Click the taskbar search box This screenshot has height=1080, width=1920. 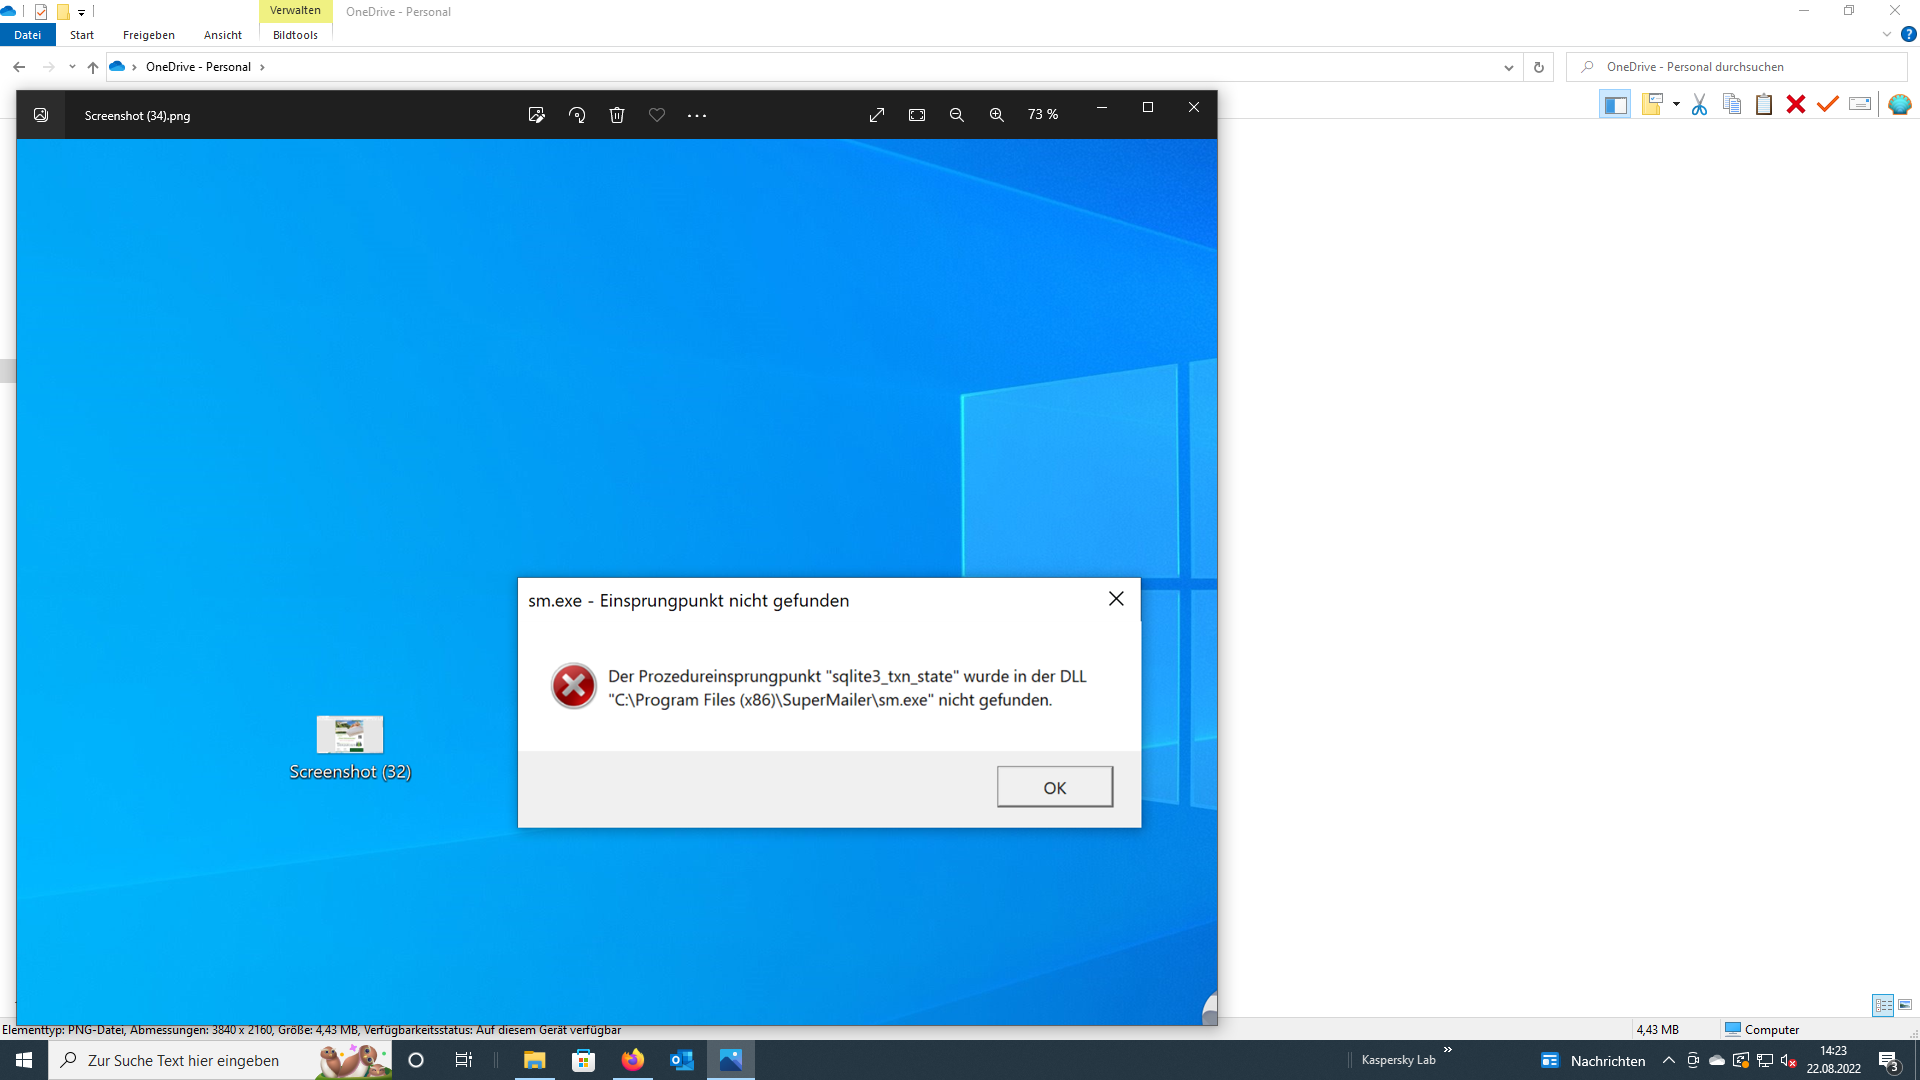point(220,1060)
